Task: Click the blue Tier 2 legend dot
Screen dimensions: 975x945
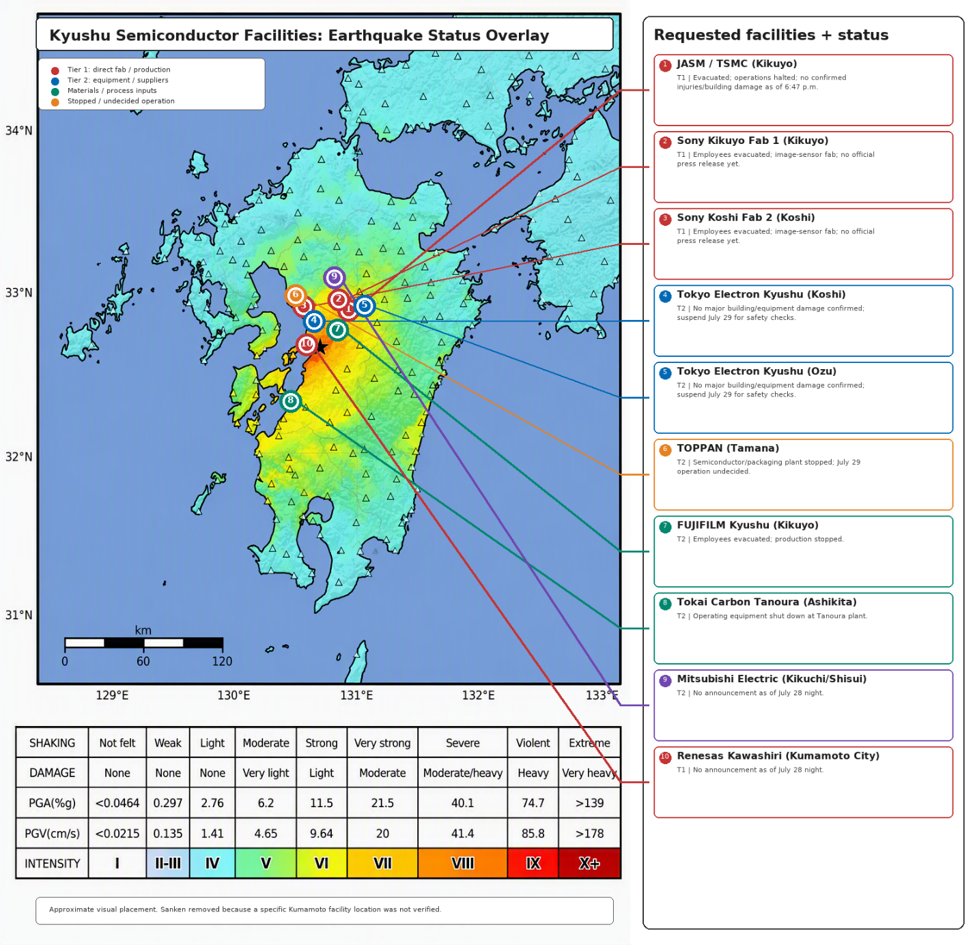Action: pyautogui.click(x=55, y=81)
